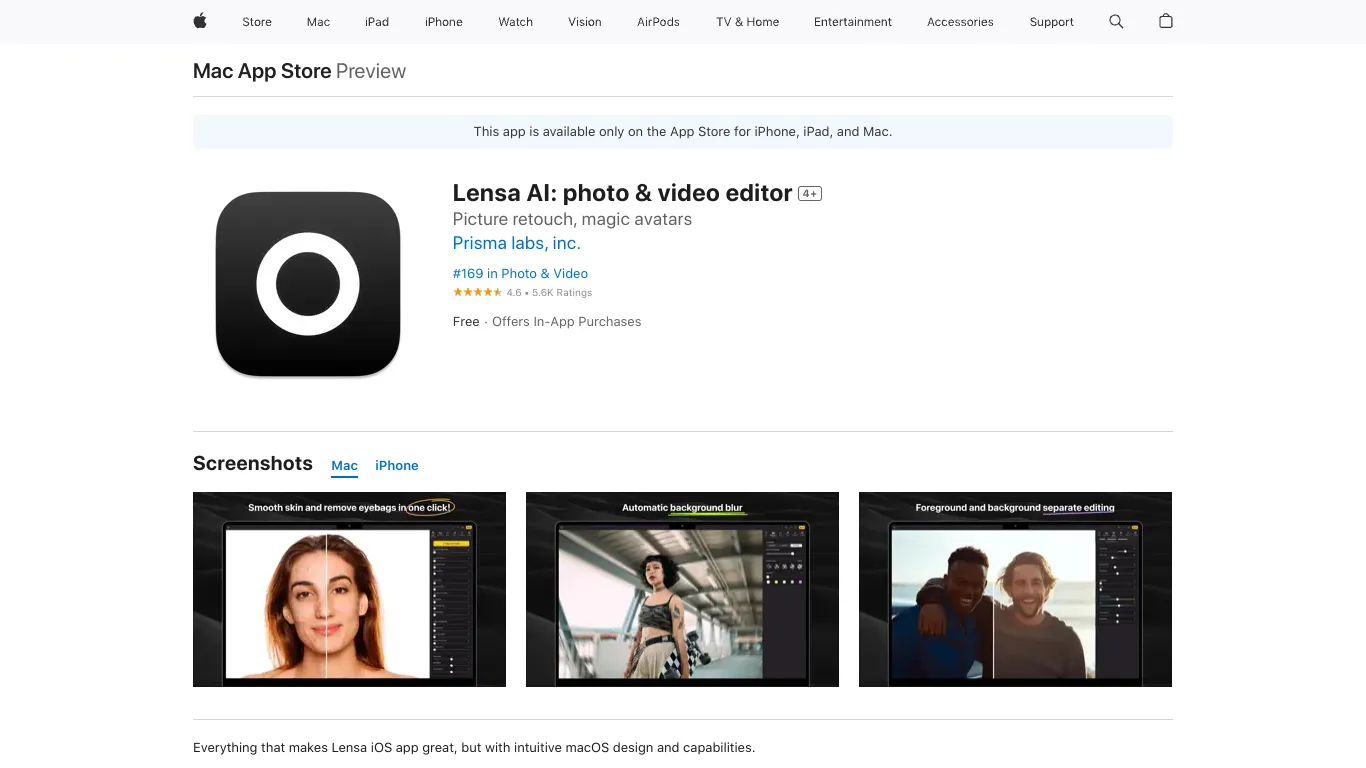The height and width of the screenshot is (768, 1366).
Task: Open the automatic background blur screenshot
Action: 682,589
